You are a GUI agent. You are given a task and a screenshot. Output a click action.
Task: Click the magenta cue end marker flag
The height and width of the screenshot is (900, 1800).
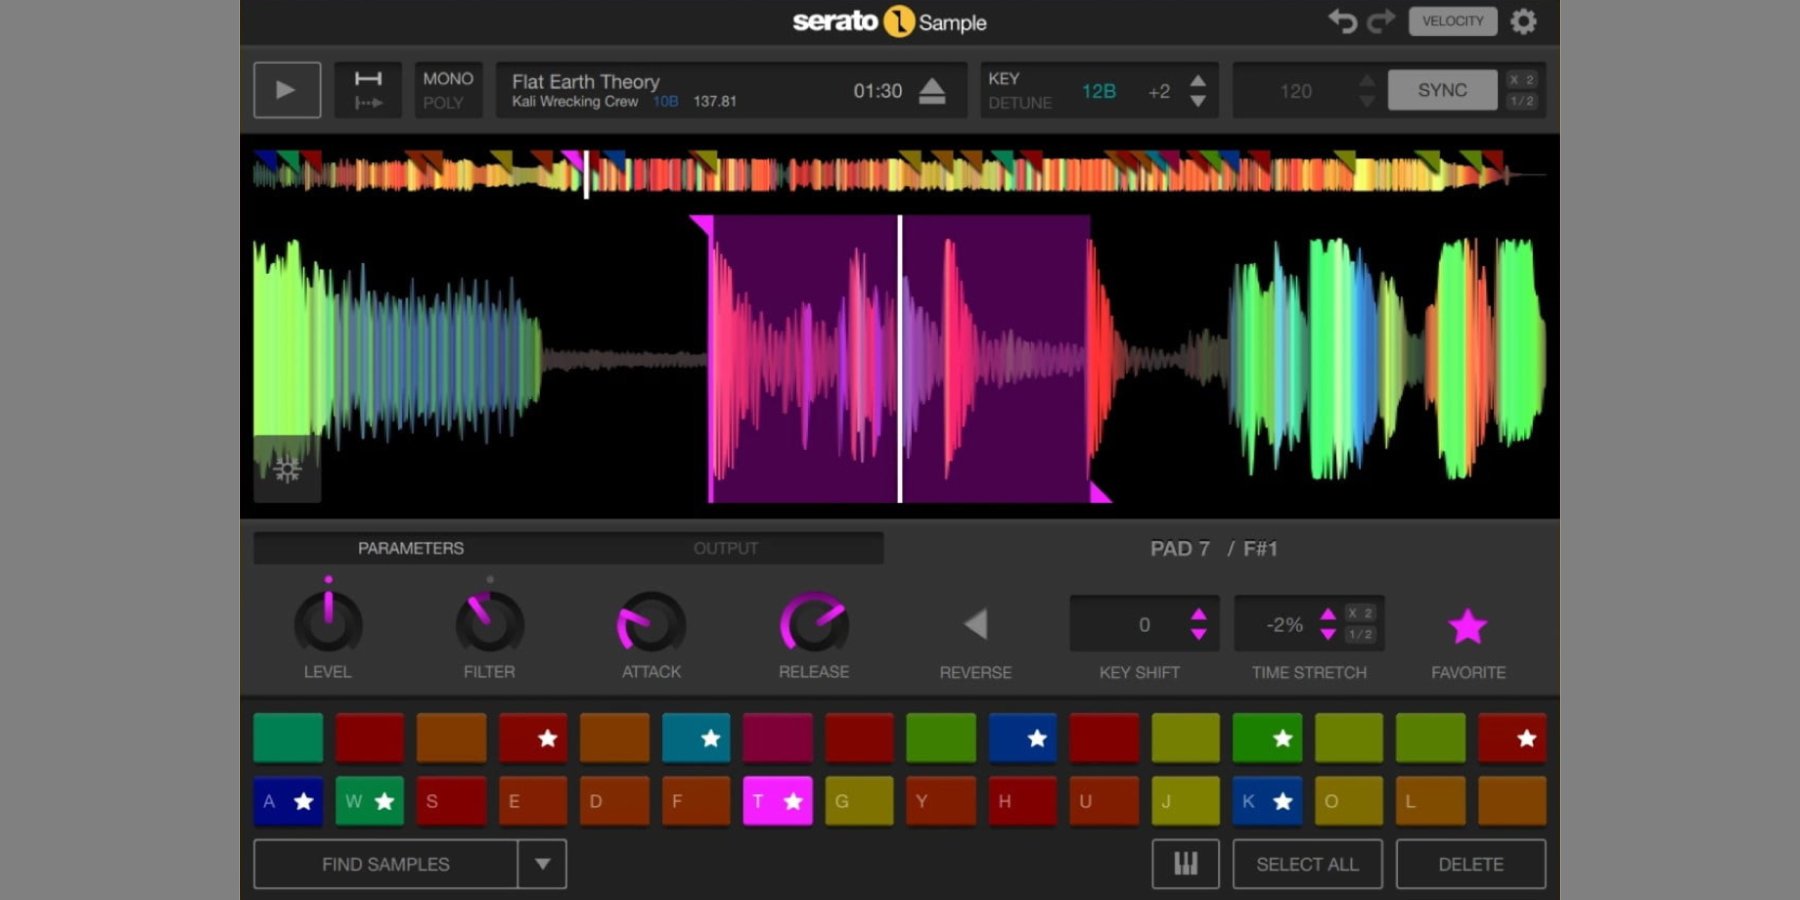pyautogui.click(x=1099, y=491)
